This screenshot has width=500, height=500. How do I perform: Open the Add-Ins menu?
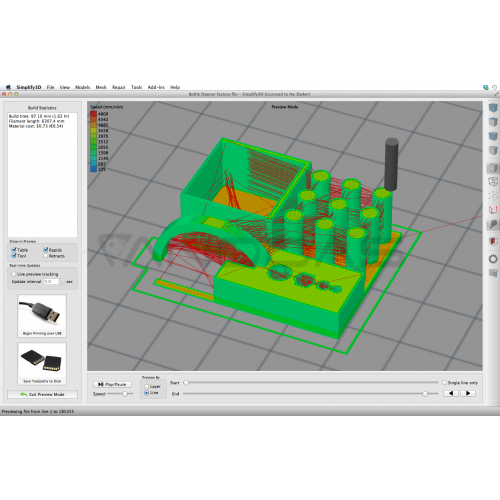point(156,87)
